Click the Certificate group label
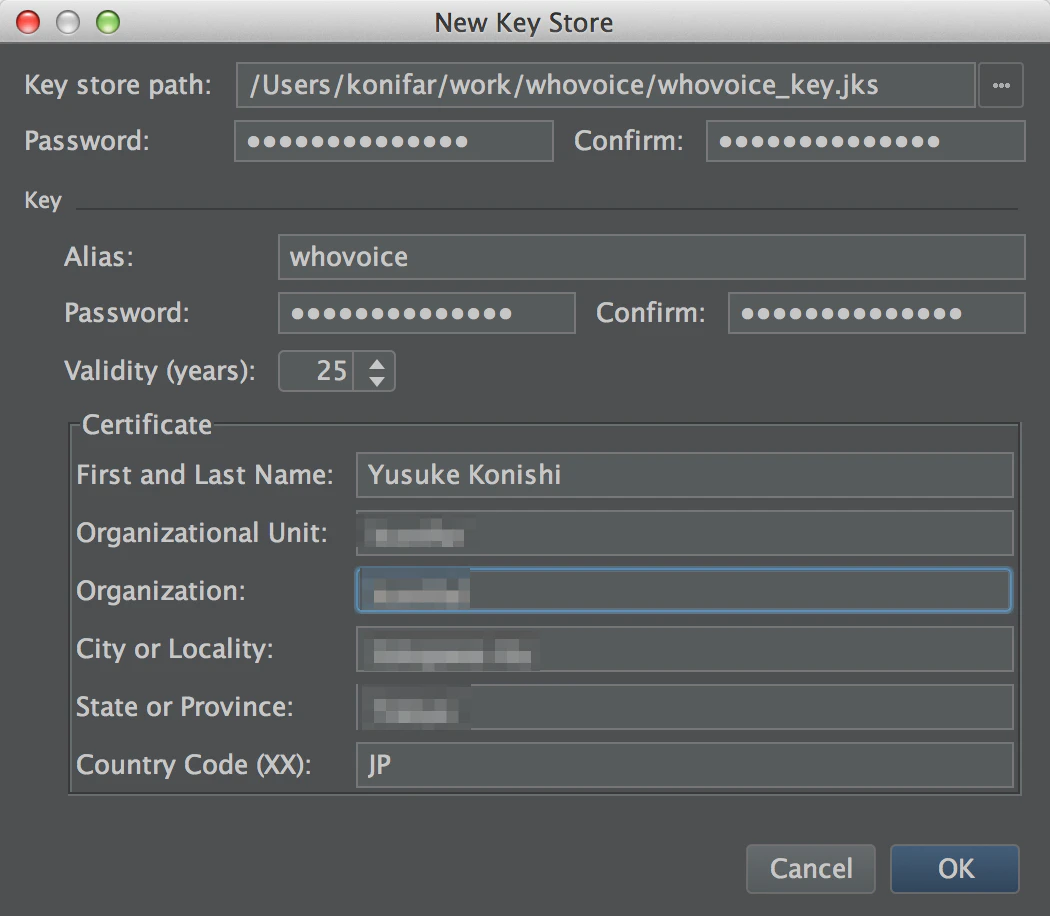 [x=147, y=425]
